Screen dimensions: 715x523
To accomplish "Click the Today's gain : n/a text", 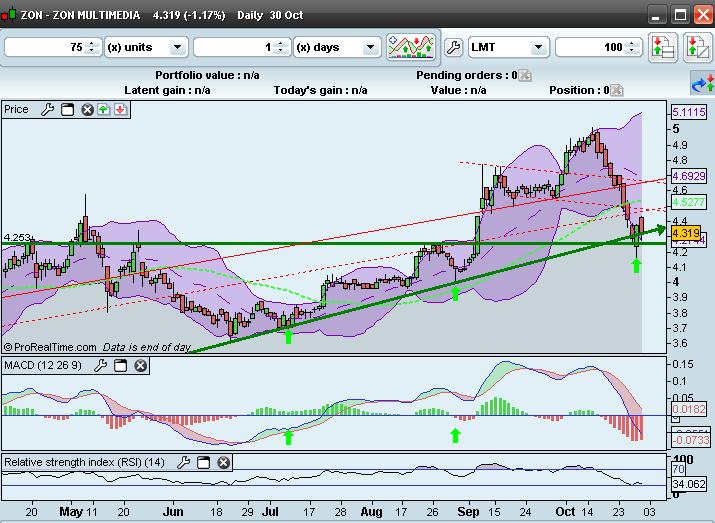I will point(321,90).
